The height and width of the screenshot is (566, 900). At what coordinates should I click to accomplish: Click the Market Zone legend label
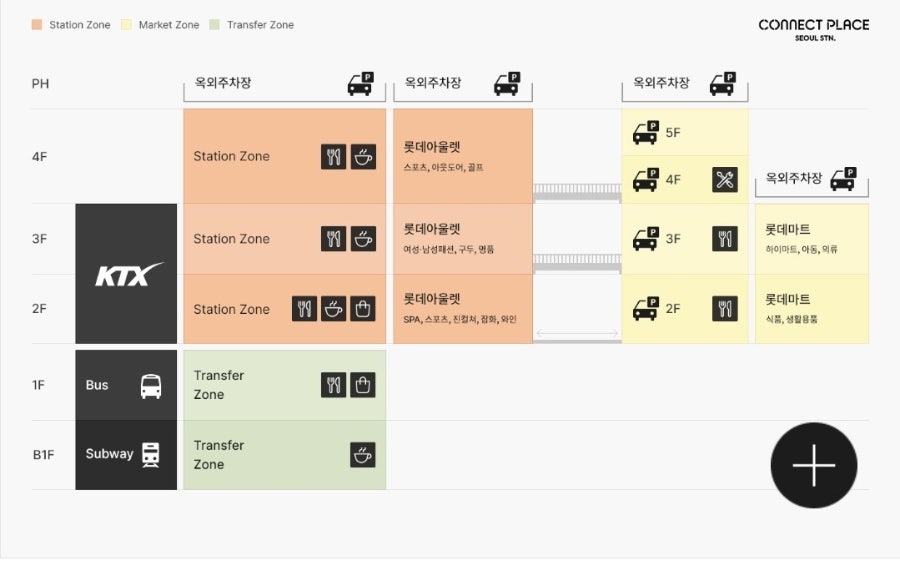coord(169,25)
